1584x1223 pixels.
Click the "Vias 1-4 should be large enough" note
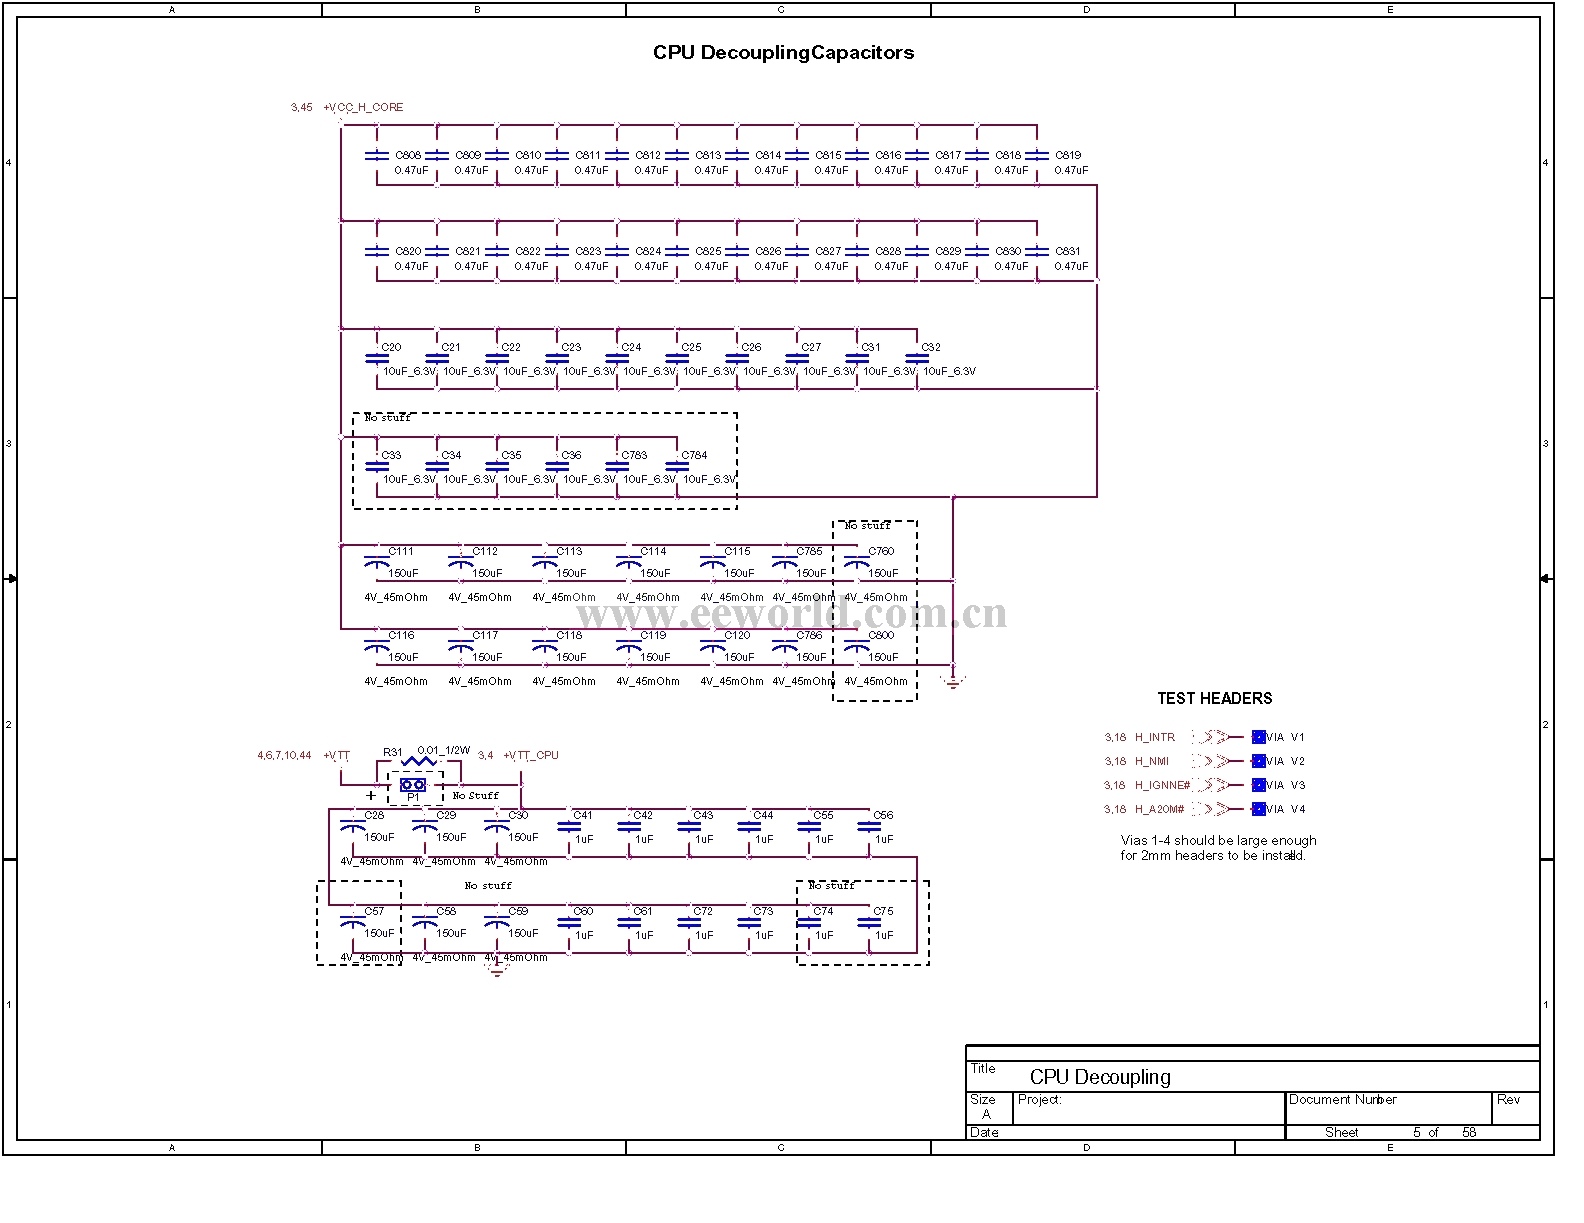coord(1218,840)
